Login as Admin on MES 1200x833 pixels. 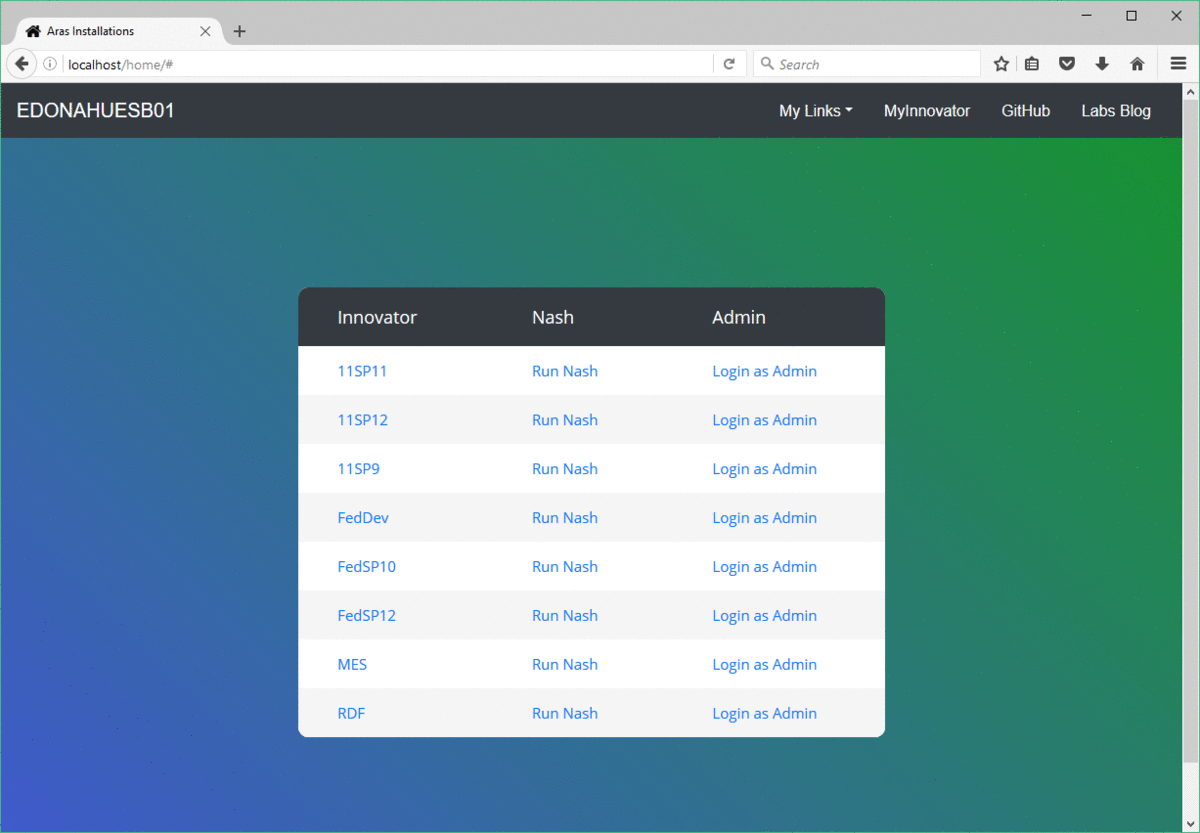(764, 665)
